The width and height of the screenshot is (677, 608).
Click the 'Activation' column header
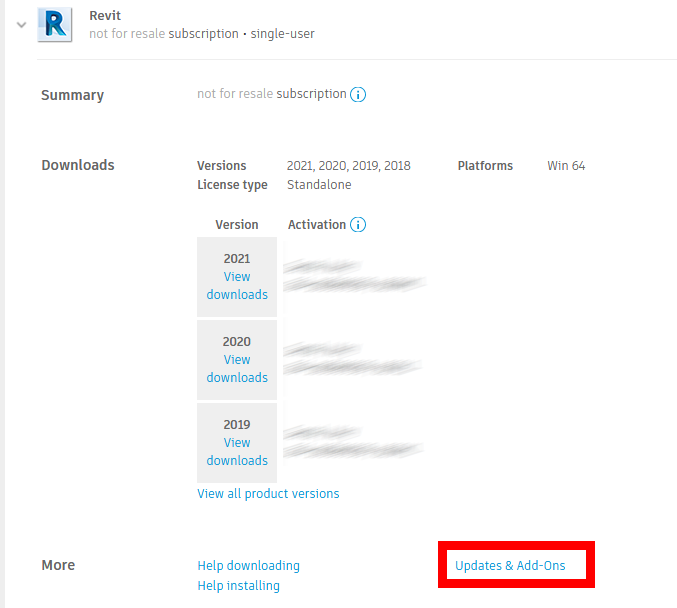[316, 225]
